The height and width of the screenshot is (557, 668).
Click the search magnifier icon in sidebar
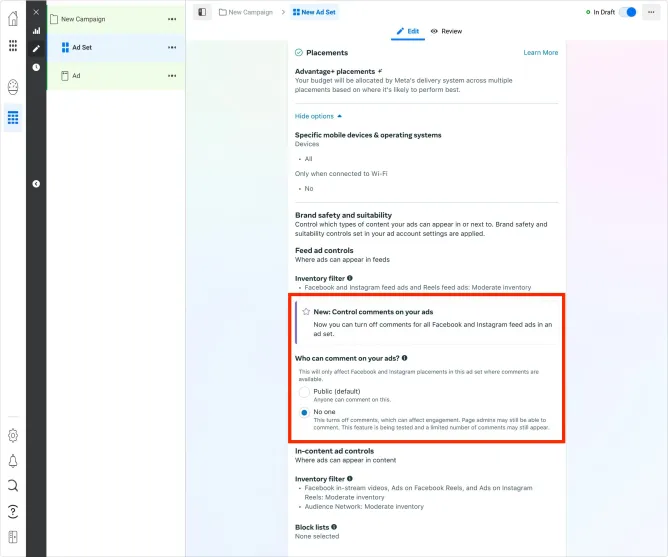click(13, 485)
